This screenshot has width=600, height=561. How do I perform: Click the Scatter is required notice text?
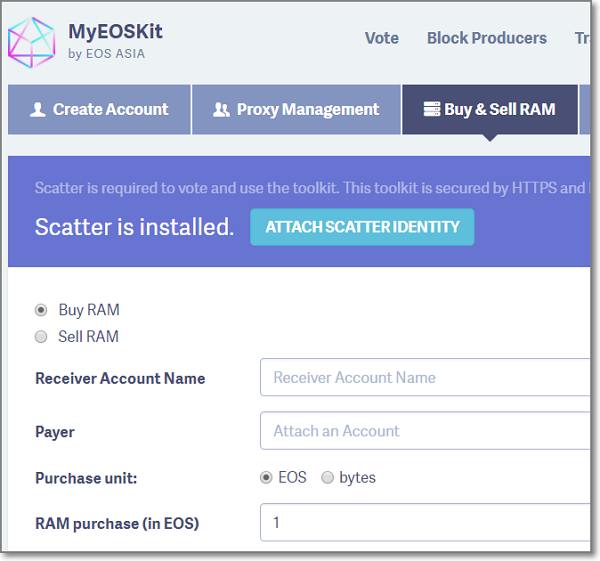312,188
